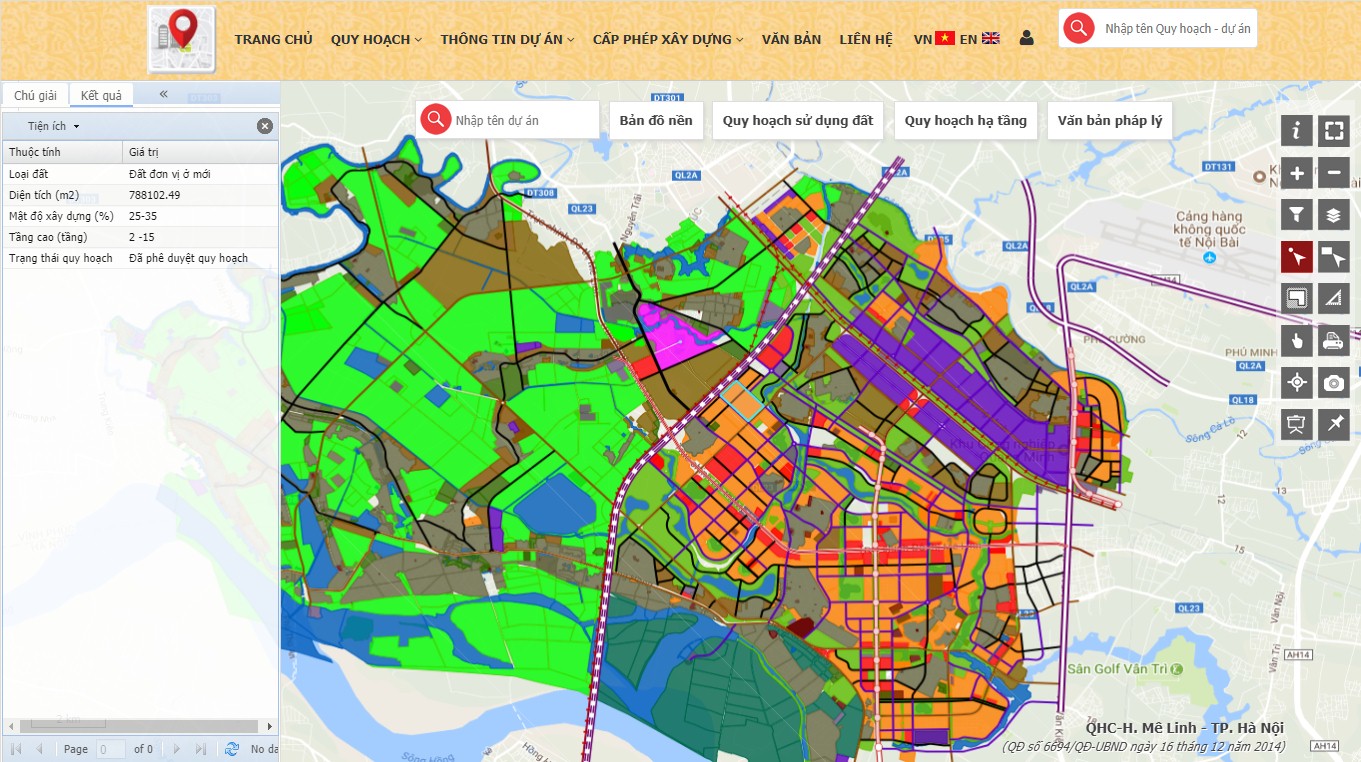1361x762 pixels.
Task: Click Quy hoạch hạ tầng button
Action: (966, 120)
